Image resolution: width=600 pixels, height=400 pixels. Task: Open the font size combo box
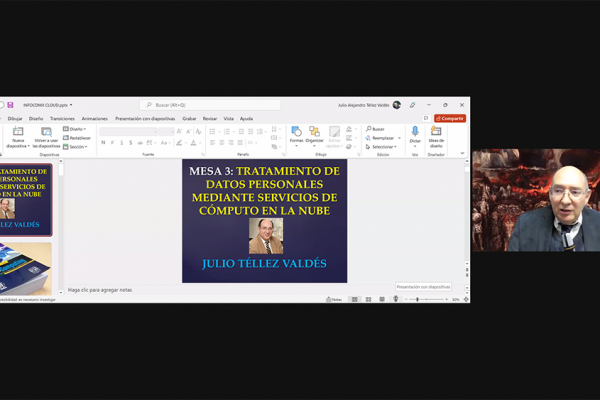pyautogui.click(x=166, y=132)
